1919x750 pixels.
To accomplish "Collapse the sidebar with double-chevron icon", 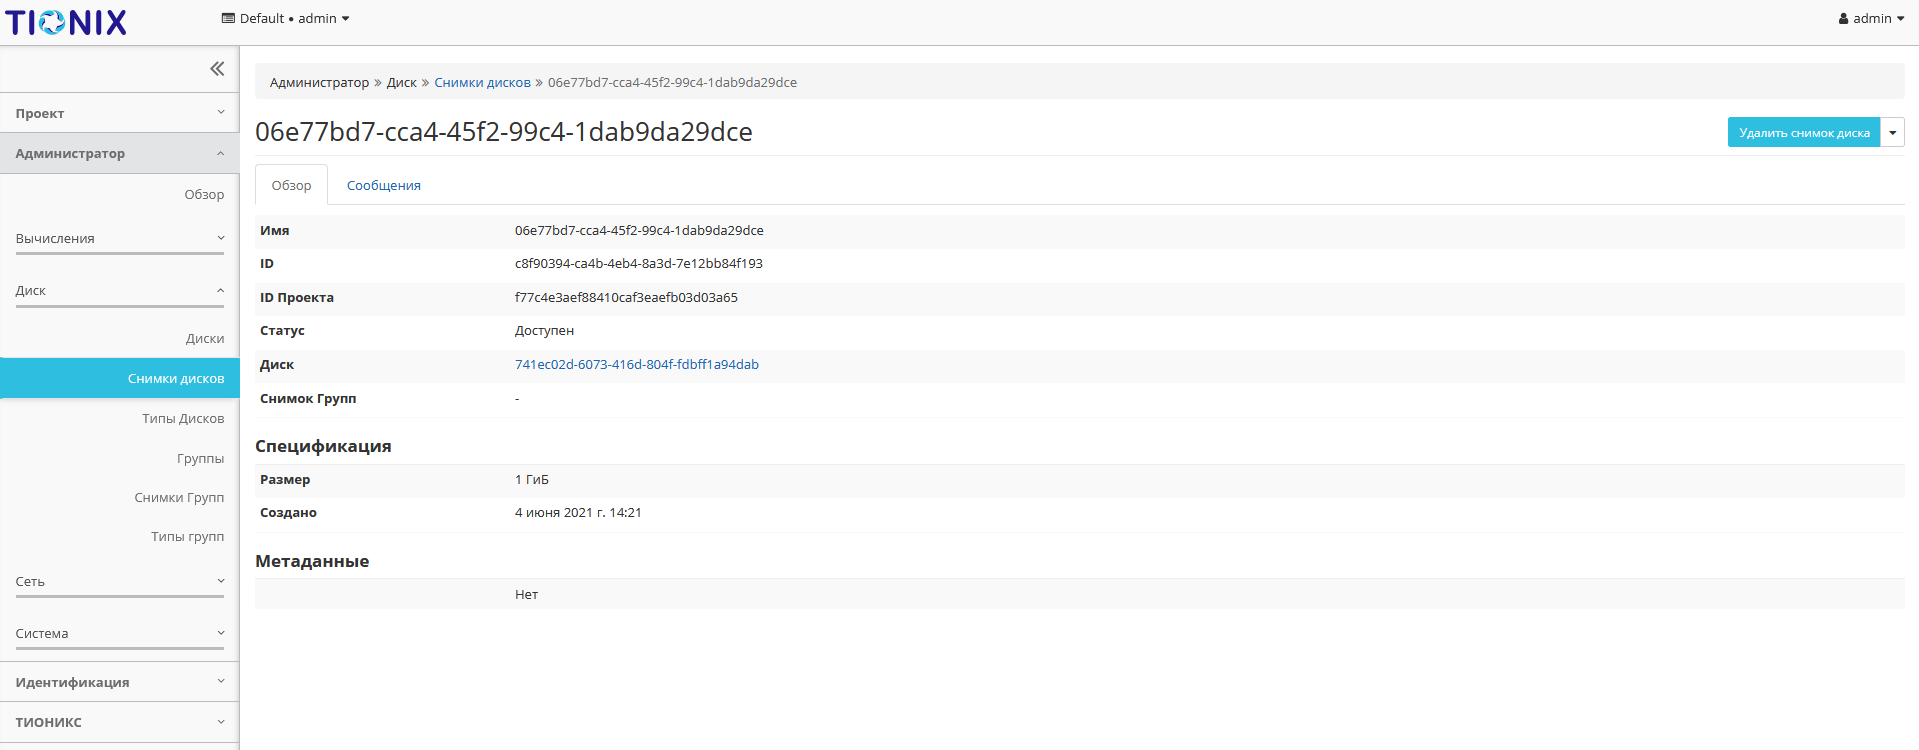I will coord(217,69).
